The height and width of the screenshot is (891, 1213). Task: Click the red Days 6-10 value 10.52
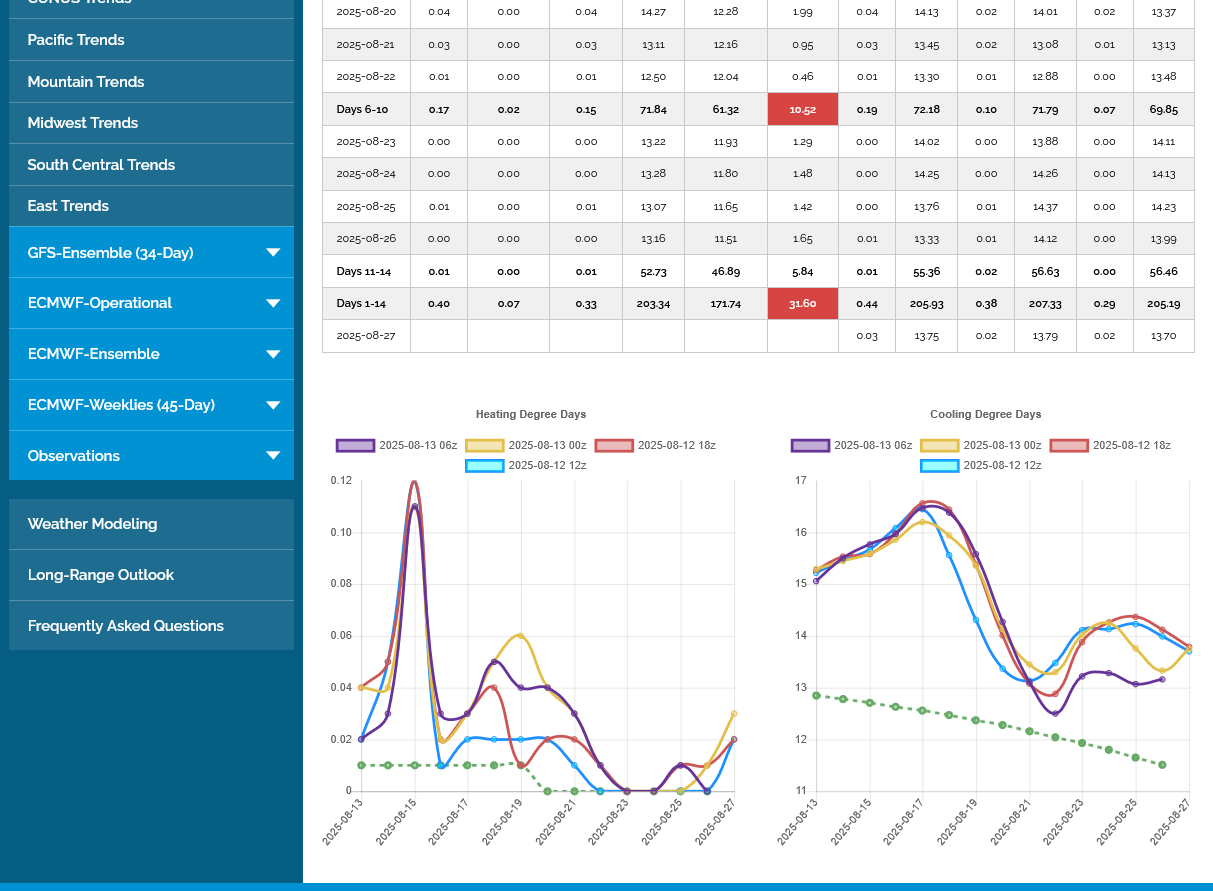pyautogui.click(x=802, y=110)
